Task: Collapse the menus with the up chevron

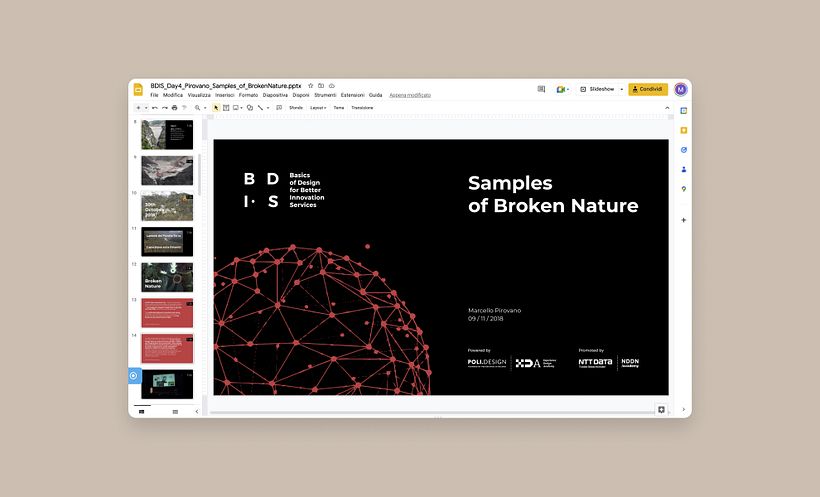Action: [667, 108]
